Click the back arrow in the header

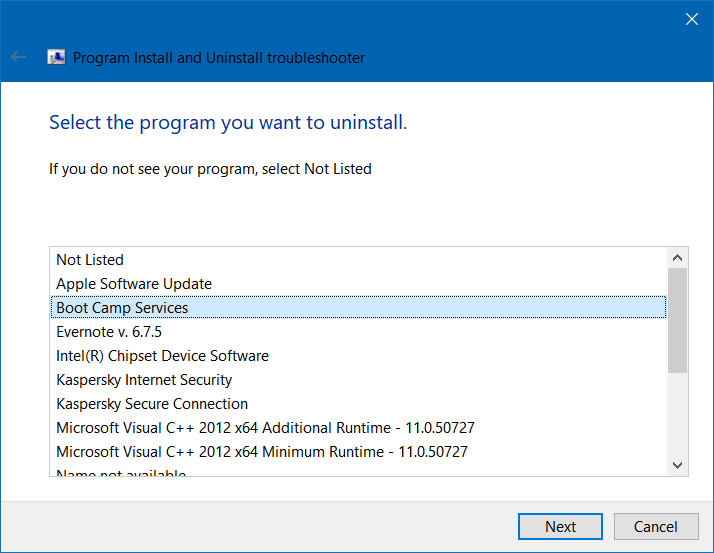click(x=18, y=58)
